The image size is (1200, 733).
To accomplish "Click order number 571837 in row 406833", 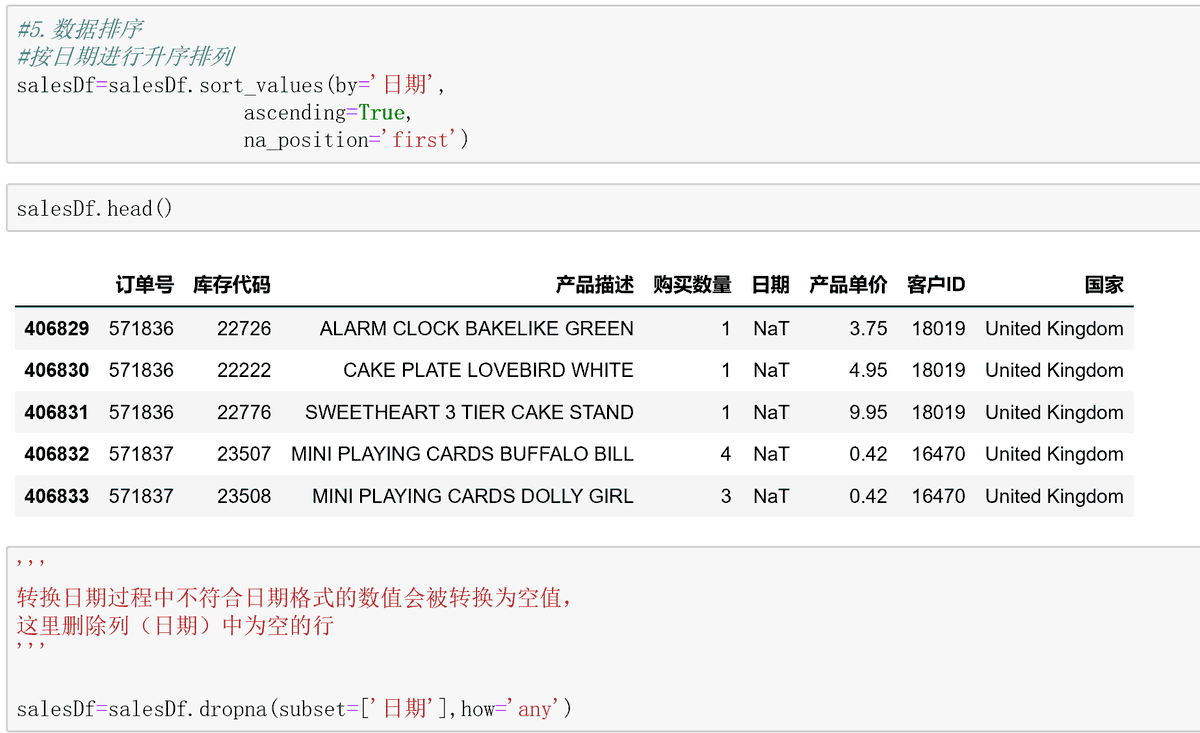I will tap(141, 496).
